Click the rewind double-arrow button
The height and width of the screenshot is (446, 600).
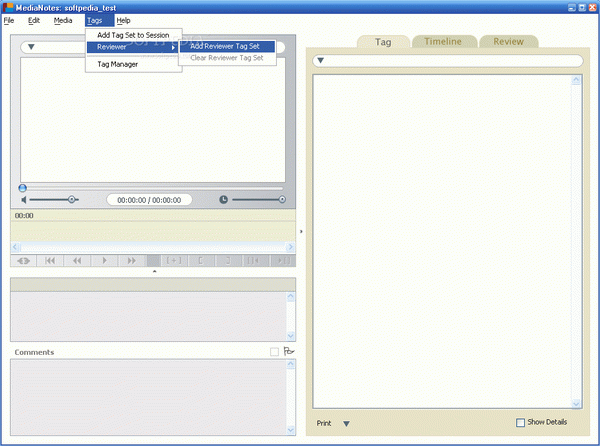(76, 261)
